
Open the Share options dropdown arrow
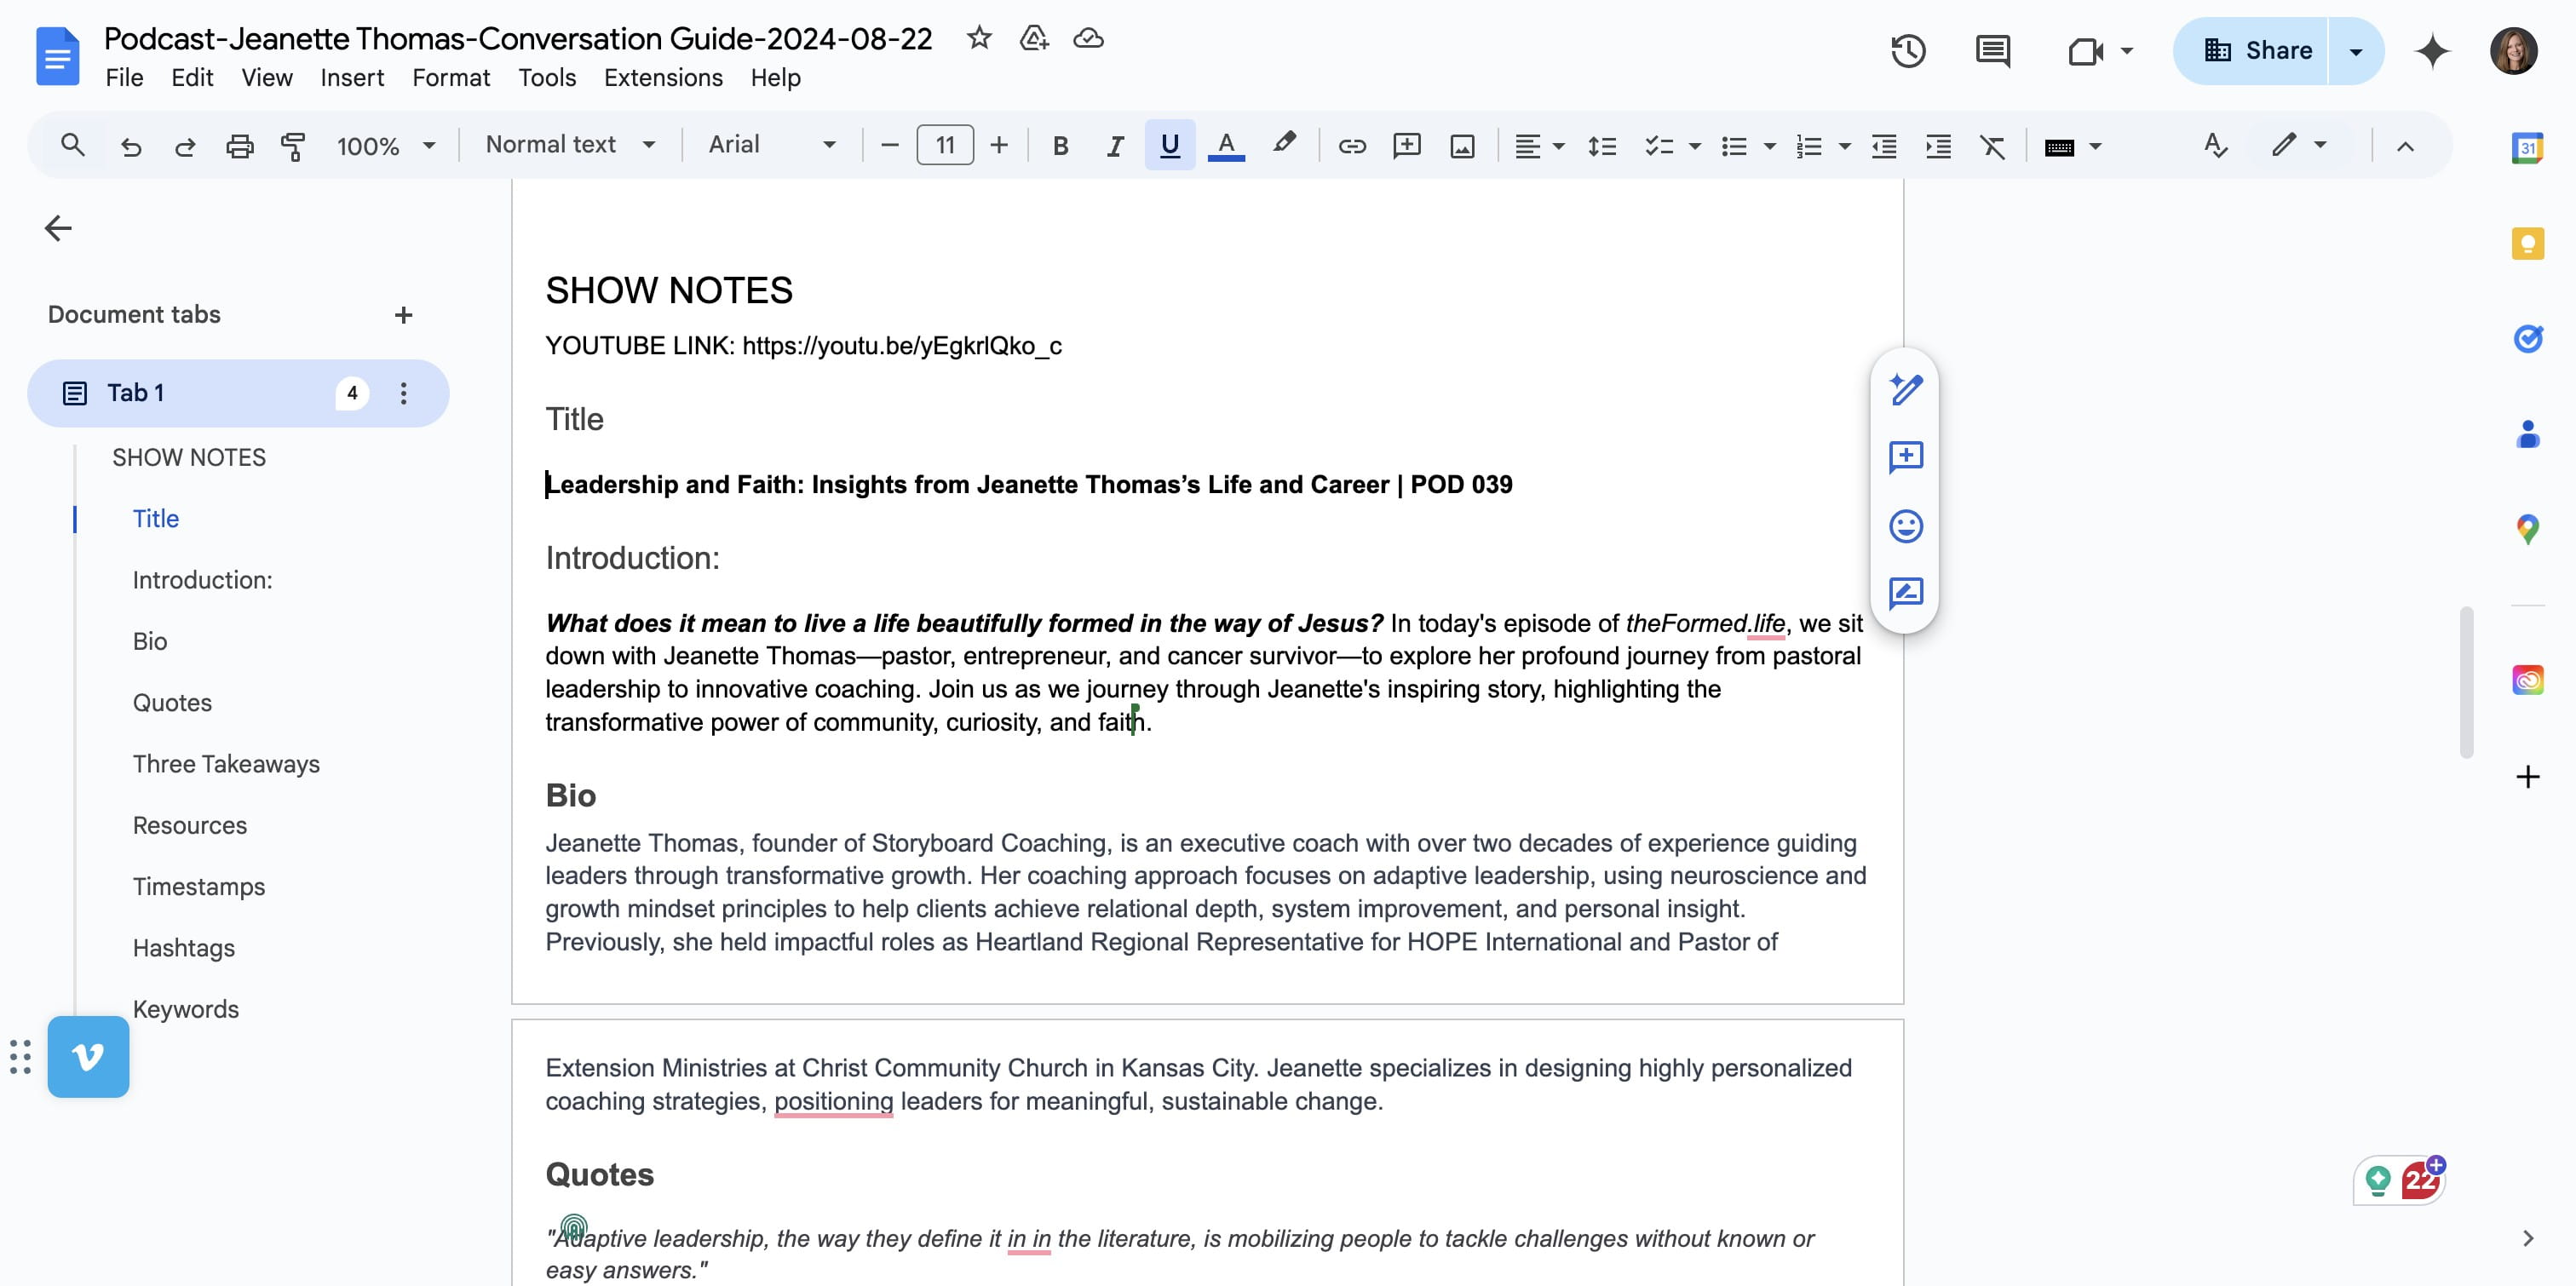pos(2355,51)
